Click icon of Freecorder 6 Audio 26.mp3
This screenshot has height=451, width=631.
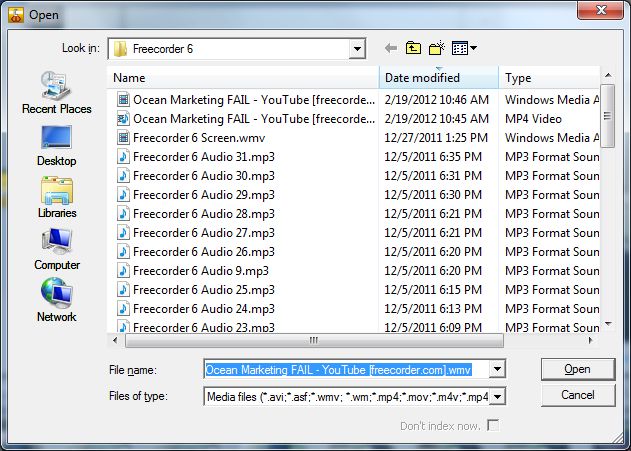(x=123, y=252)
